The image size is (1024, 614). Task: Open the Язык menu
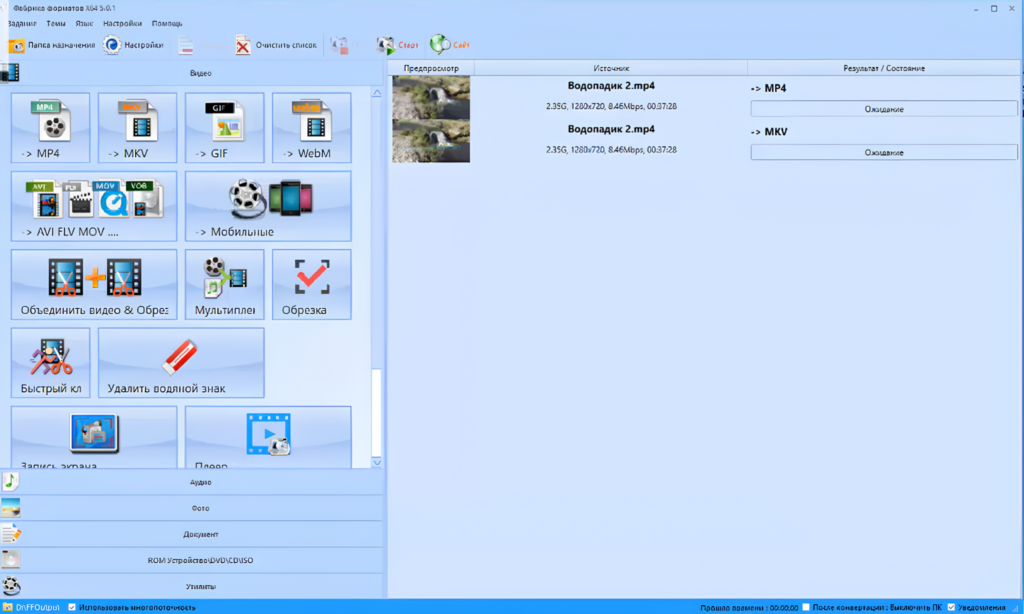84,24
